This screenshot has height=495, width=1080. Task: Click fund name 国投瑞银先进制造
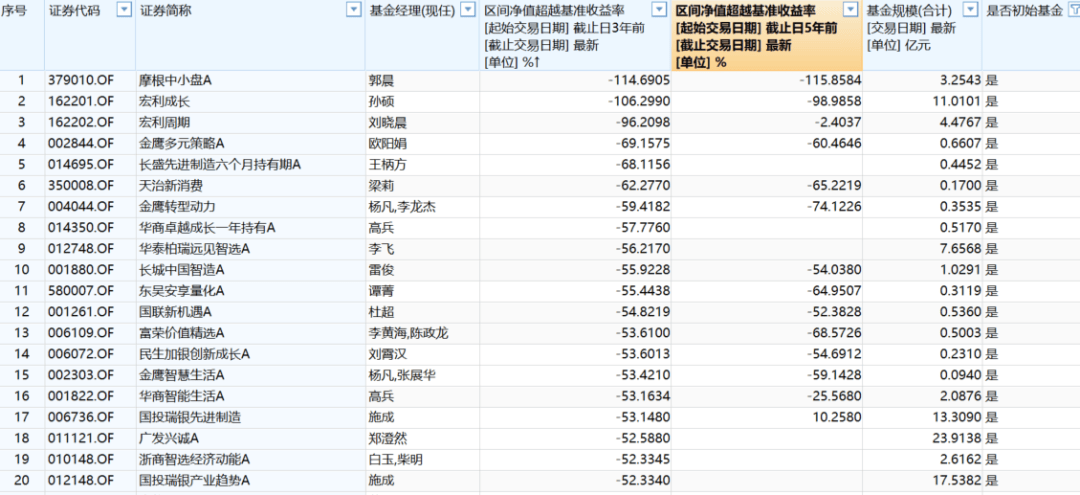pos(190,417)
